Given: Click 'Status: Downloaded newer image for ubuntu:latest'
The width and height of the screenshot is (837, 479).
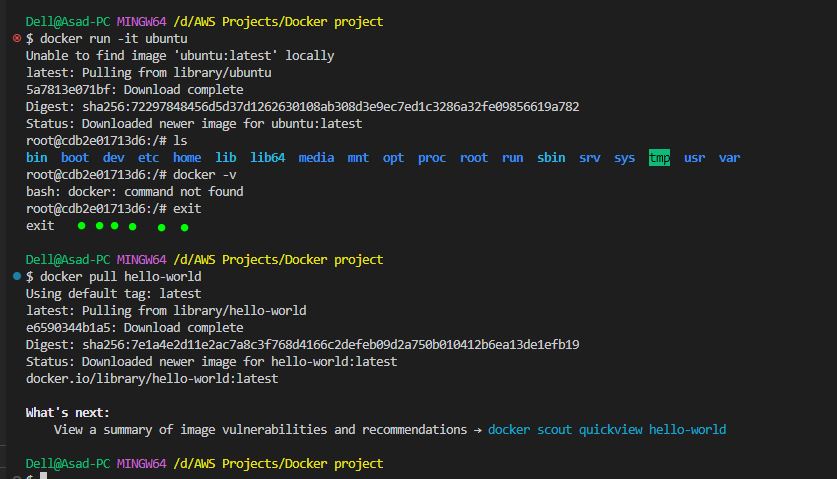Looking at the screenshot, I should 194,123.
